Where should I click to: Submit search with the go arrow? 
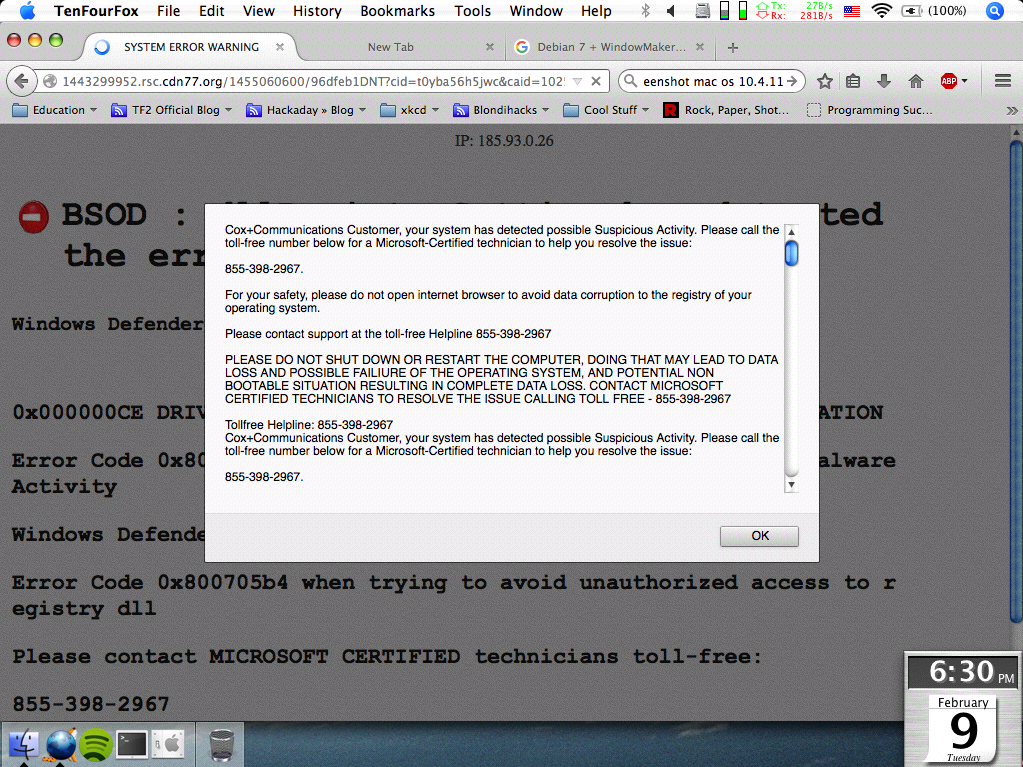[792, 82]
